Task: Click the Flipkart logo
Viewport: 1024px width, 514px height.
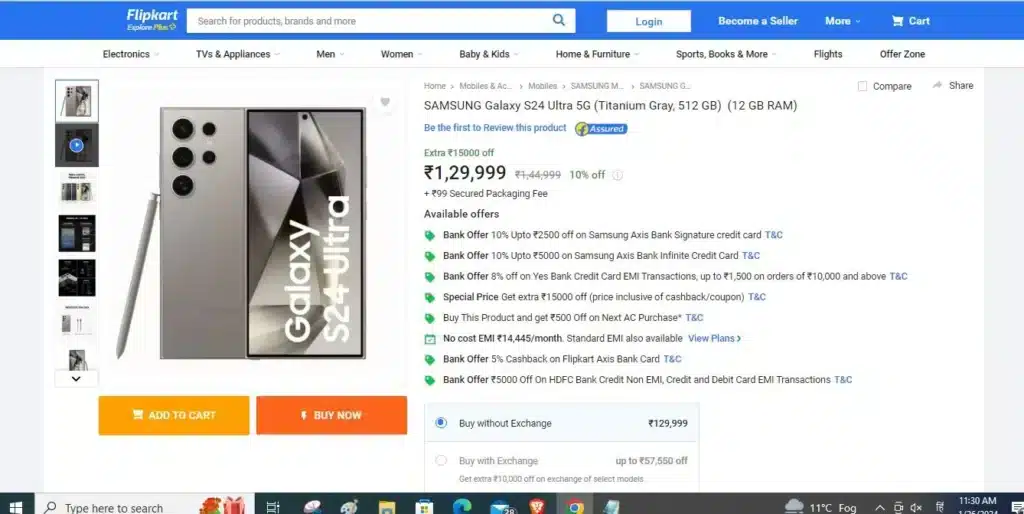Action: pyautogui.click(x=152, y=20)
